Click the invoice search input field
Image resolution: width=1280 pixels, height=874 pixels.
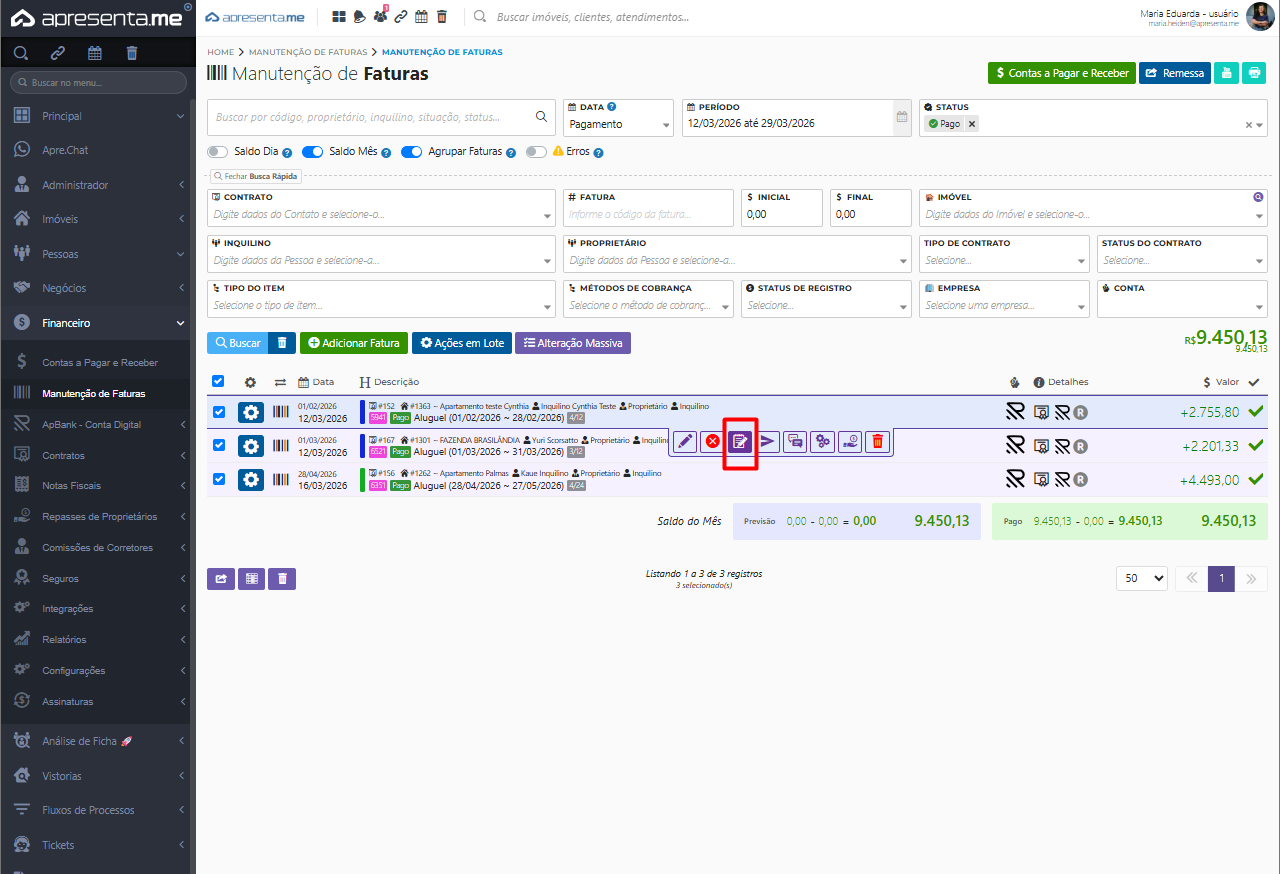[370, 117]
